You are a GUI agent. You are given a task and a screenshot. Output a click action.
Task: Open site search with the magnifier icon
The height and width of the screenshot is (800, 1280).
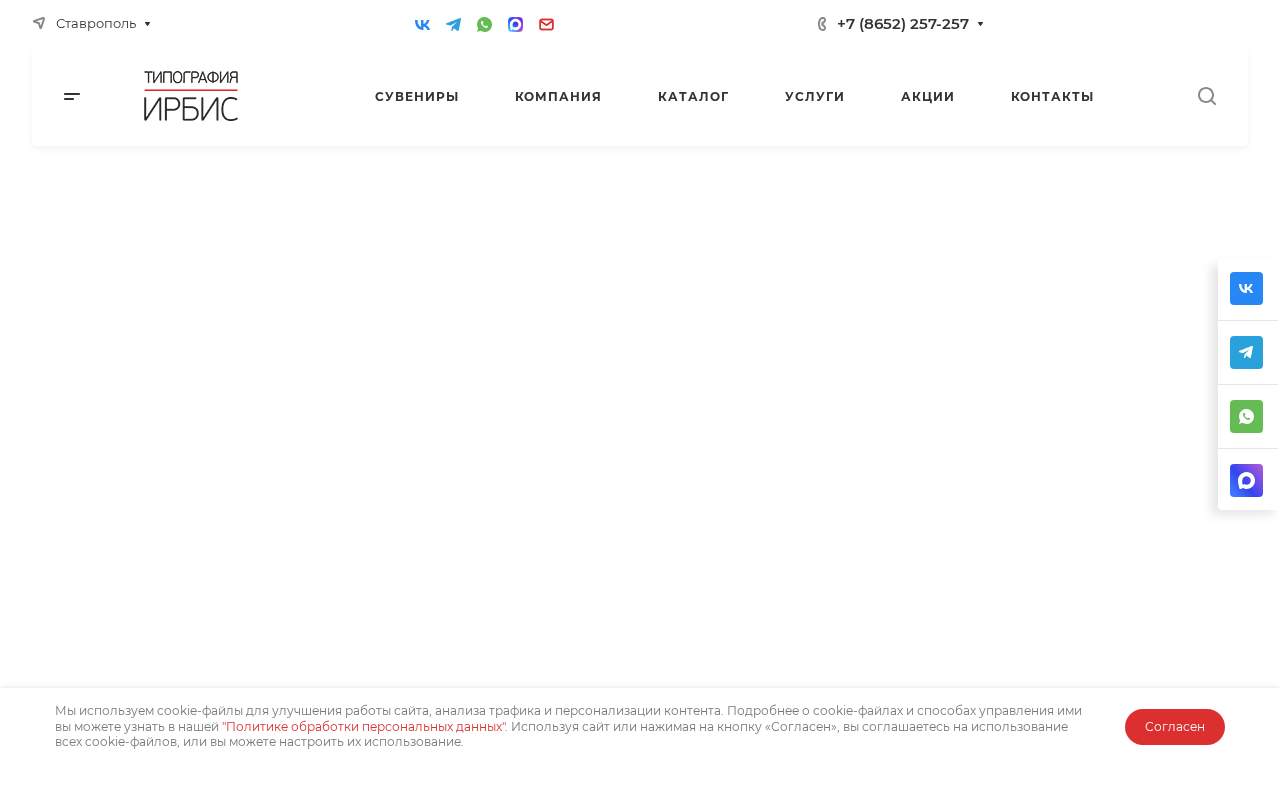tap(1207, 96)
